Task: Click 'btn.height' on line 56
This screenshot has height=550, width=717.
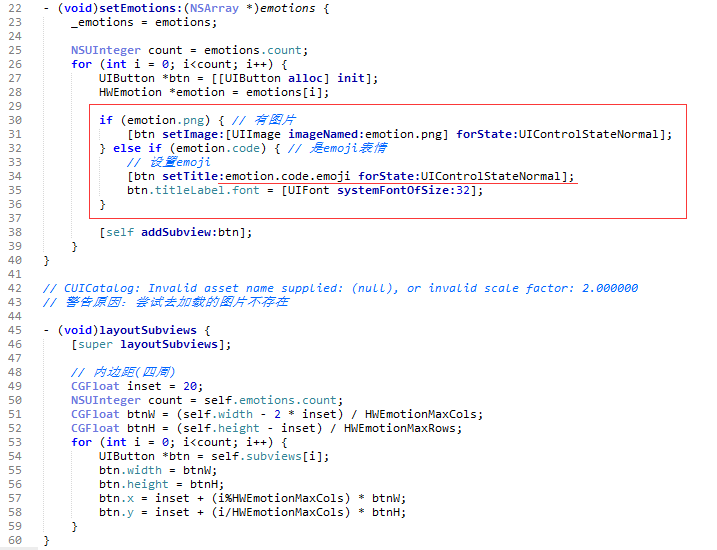Action: pos(134,484)
